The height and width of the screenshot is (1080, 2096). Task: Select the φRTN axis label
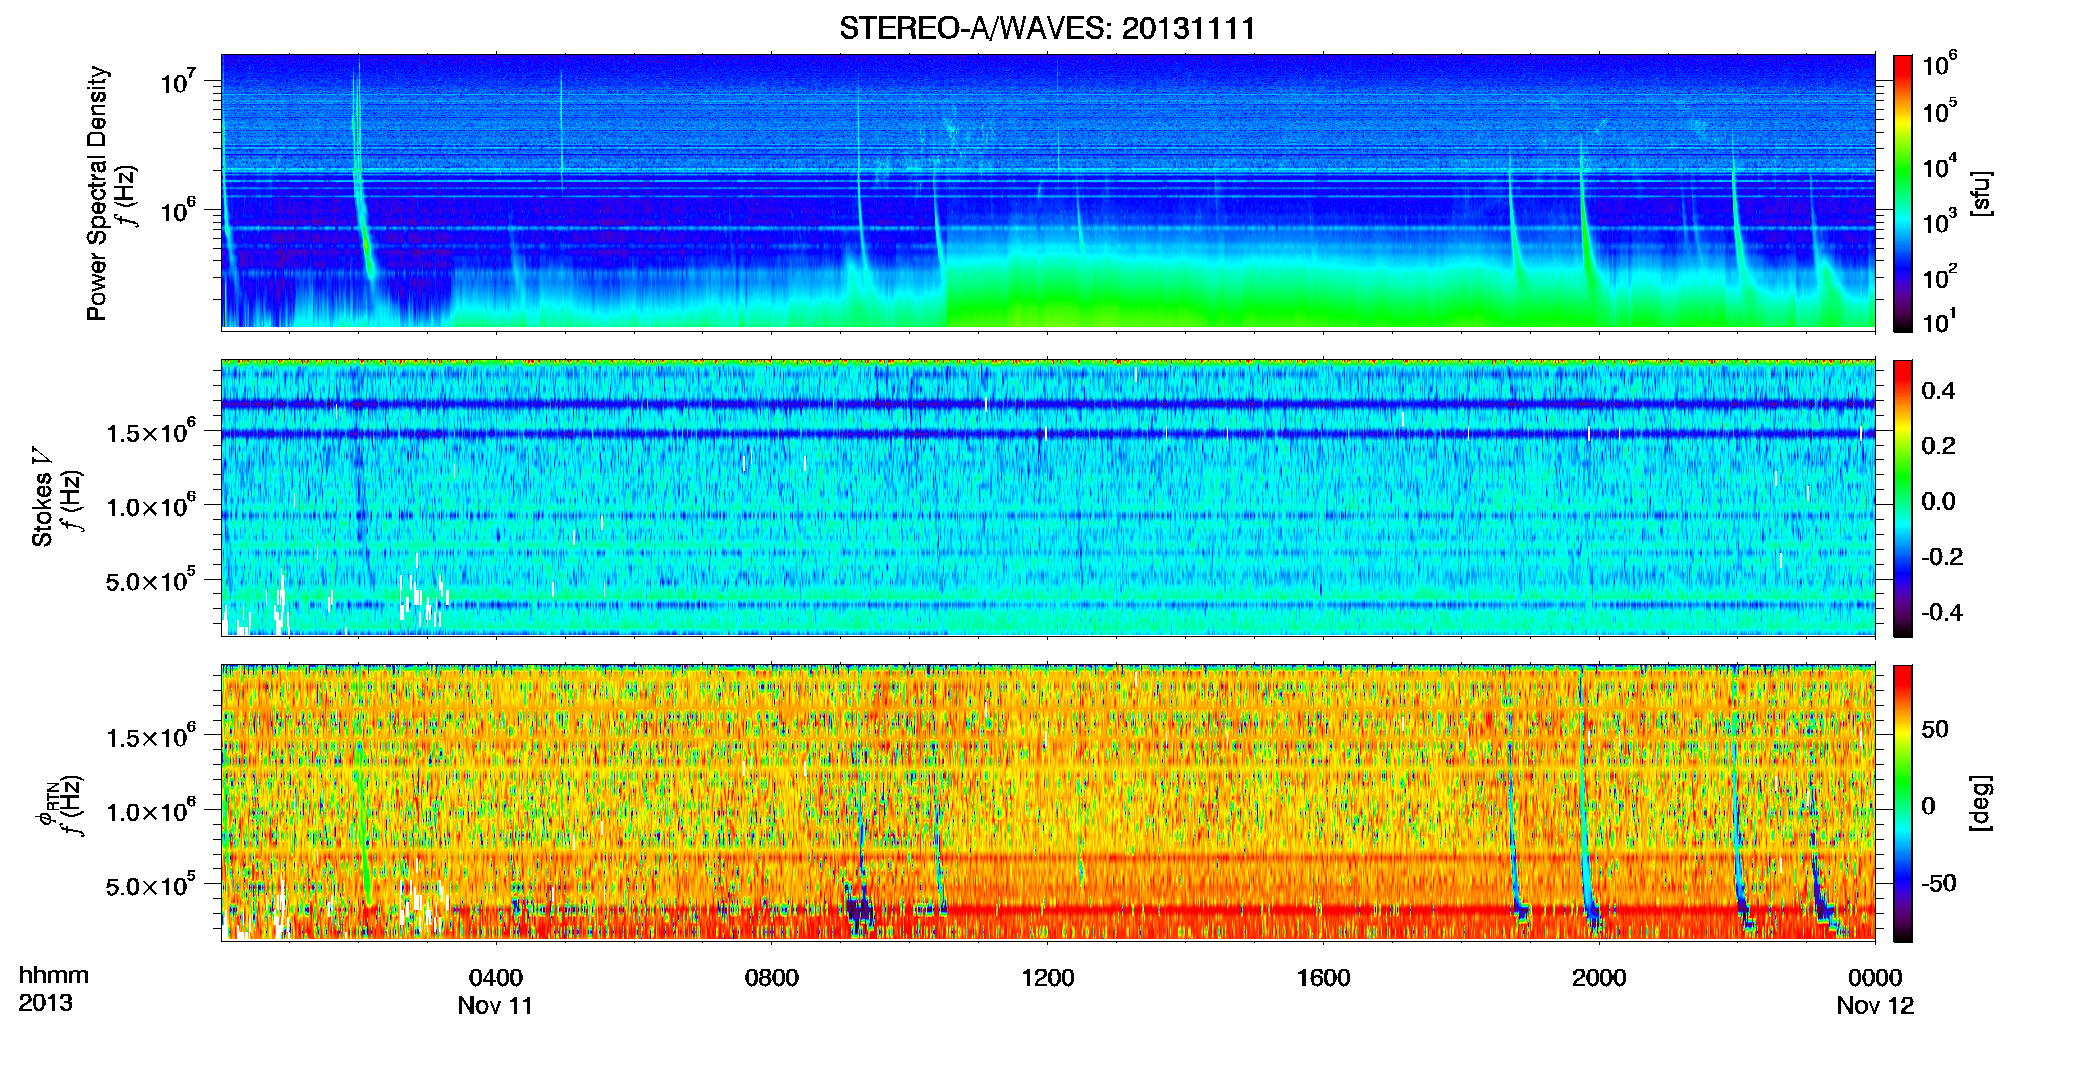pyautogui.click(x=46, y=805)
